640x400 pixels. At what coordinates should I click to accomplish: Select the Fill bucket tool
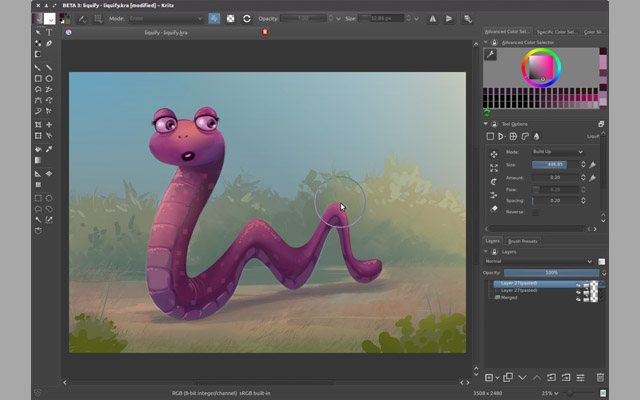(38, 149)
